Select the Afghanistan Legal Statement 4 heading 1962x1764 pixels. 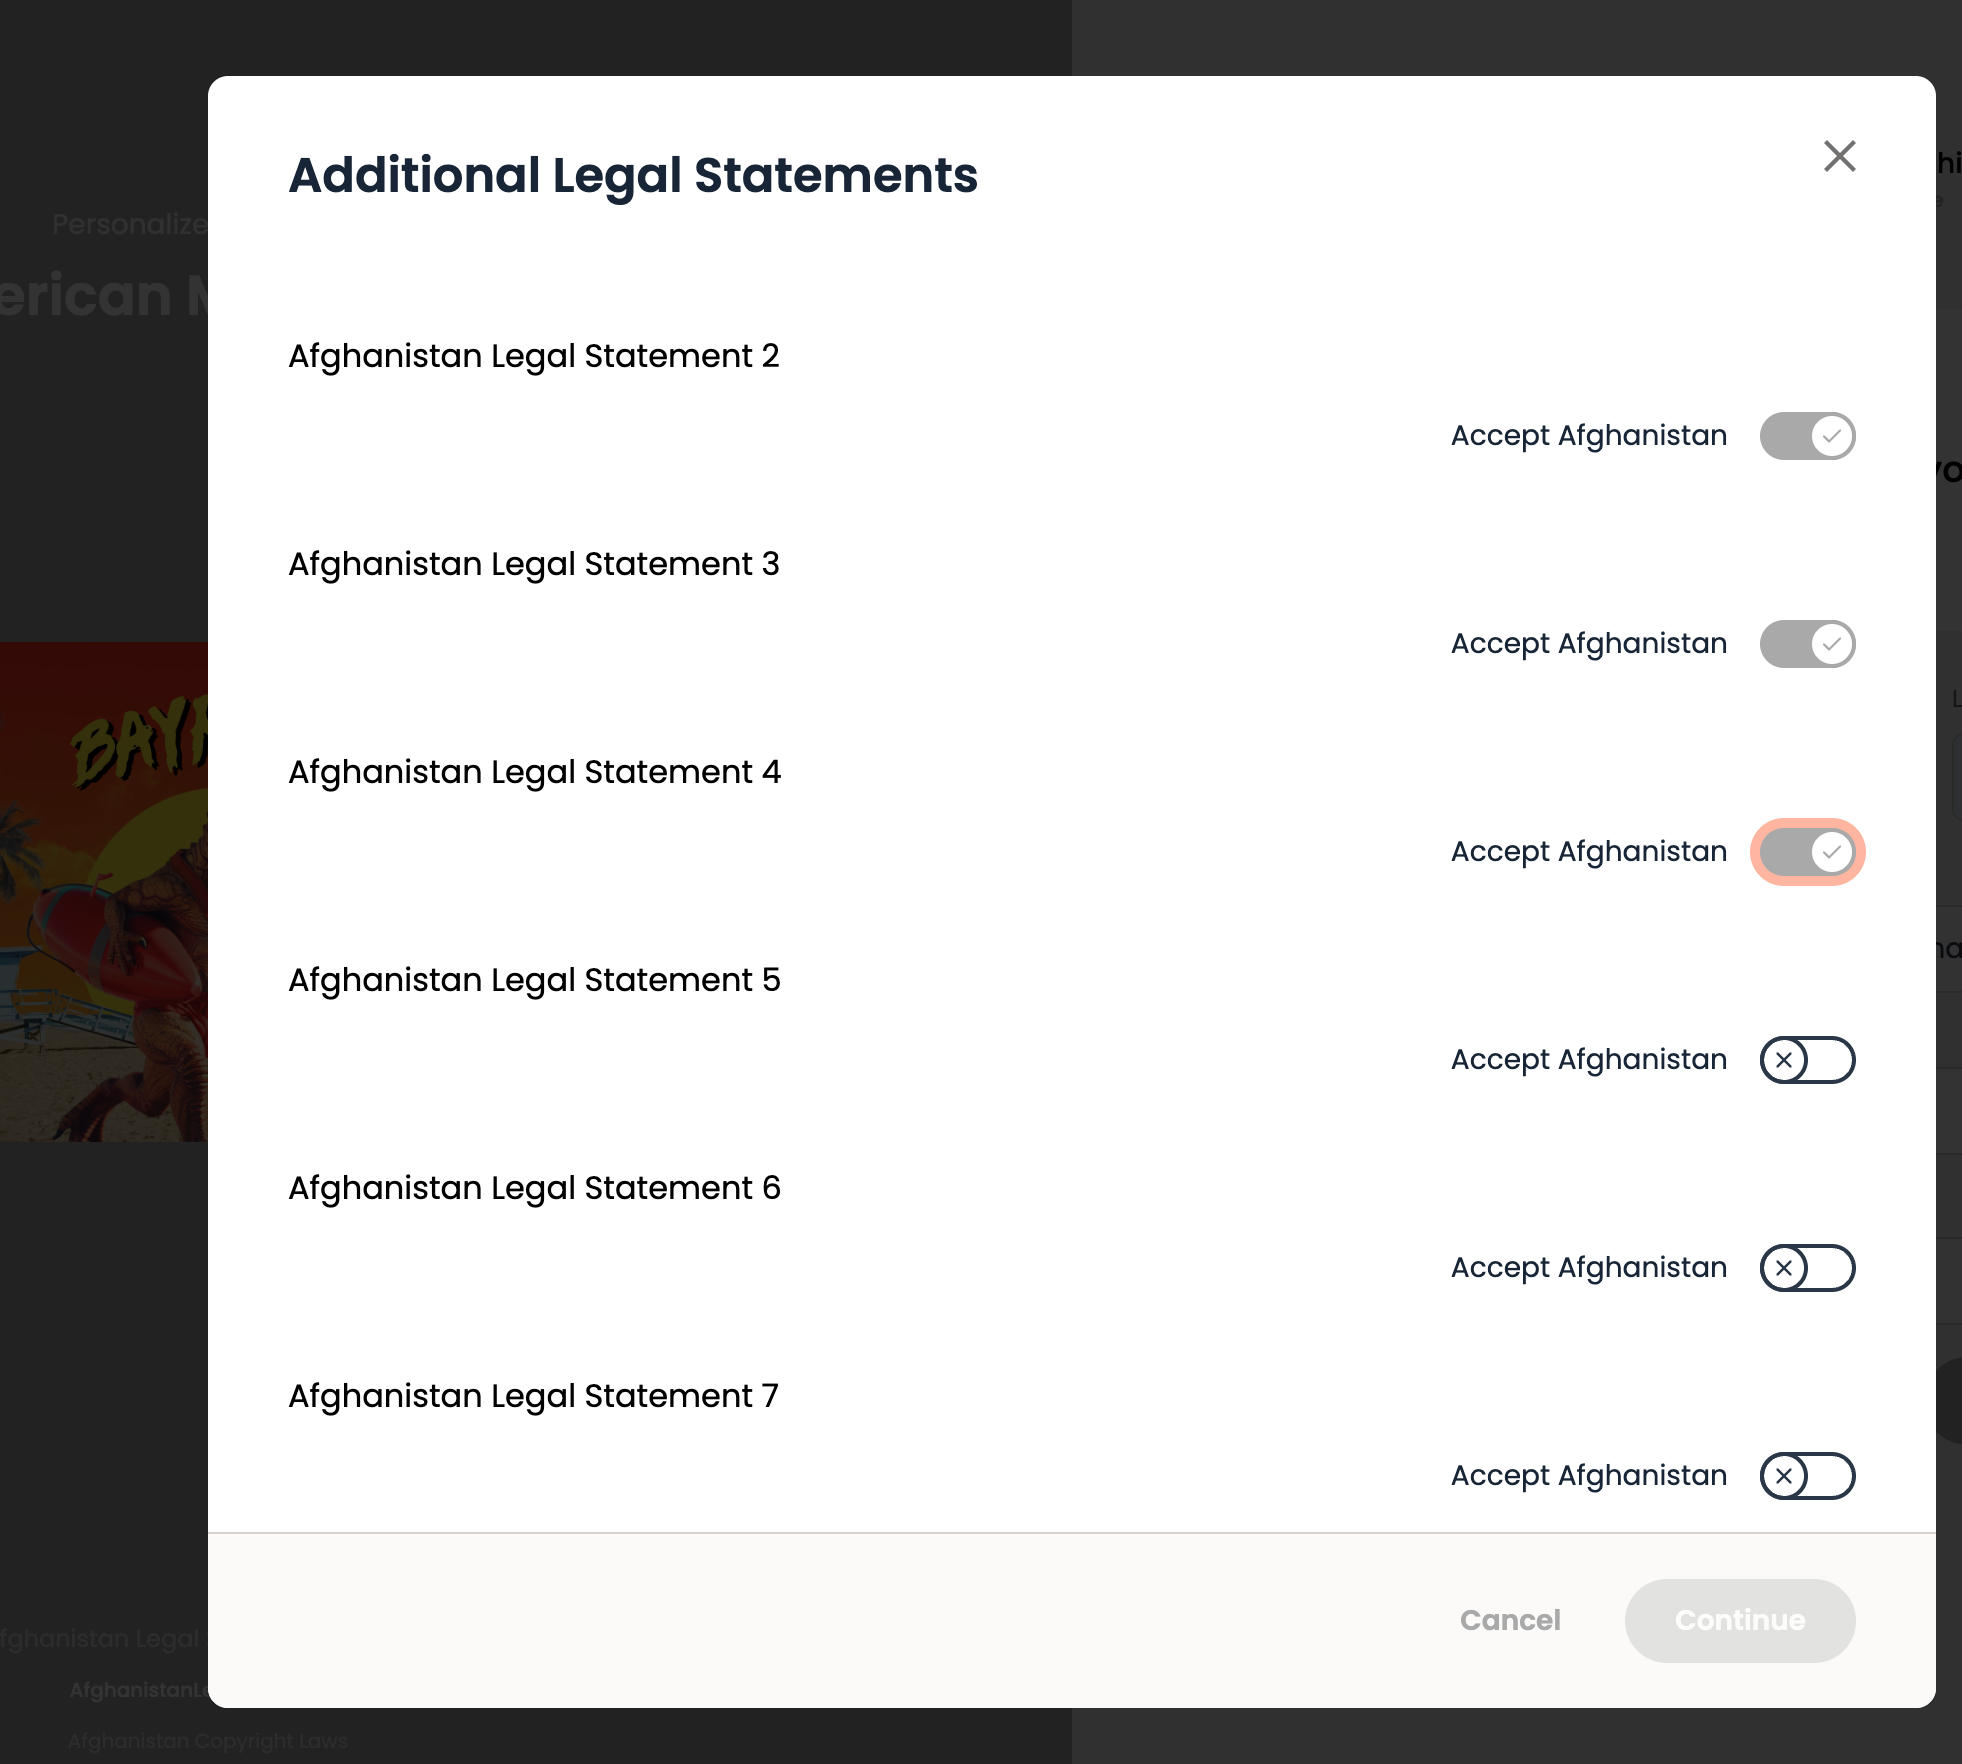pyautogui.click(x=534, y=772)
